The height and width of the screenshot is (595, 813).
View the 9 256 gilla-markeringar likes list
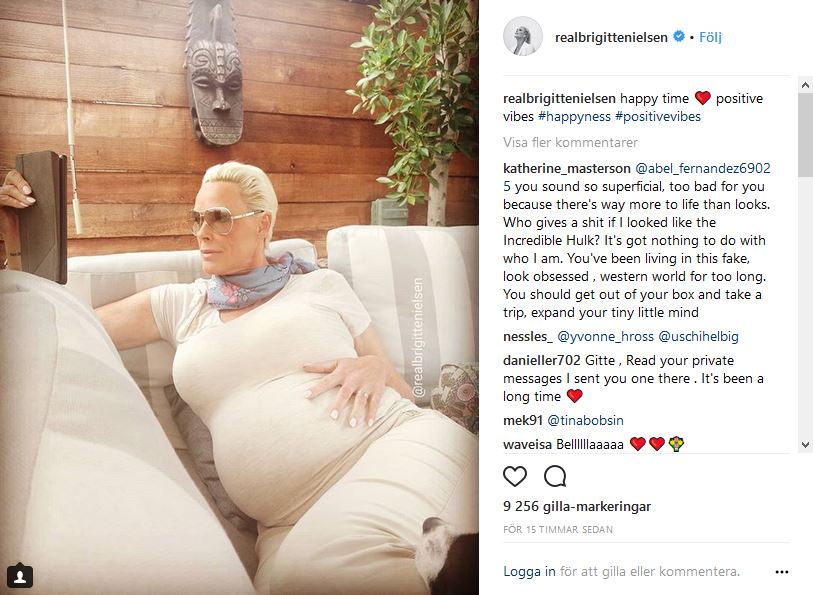tap(577, 506)
